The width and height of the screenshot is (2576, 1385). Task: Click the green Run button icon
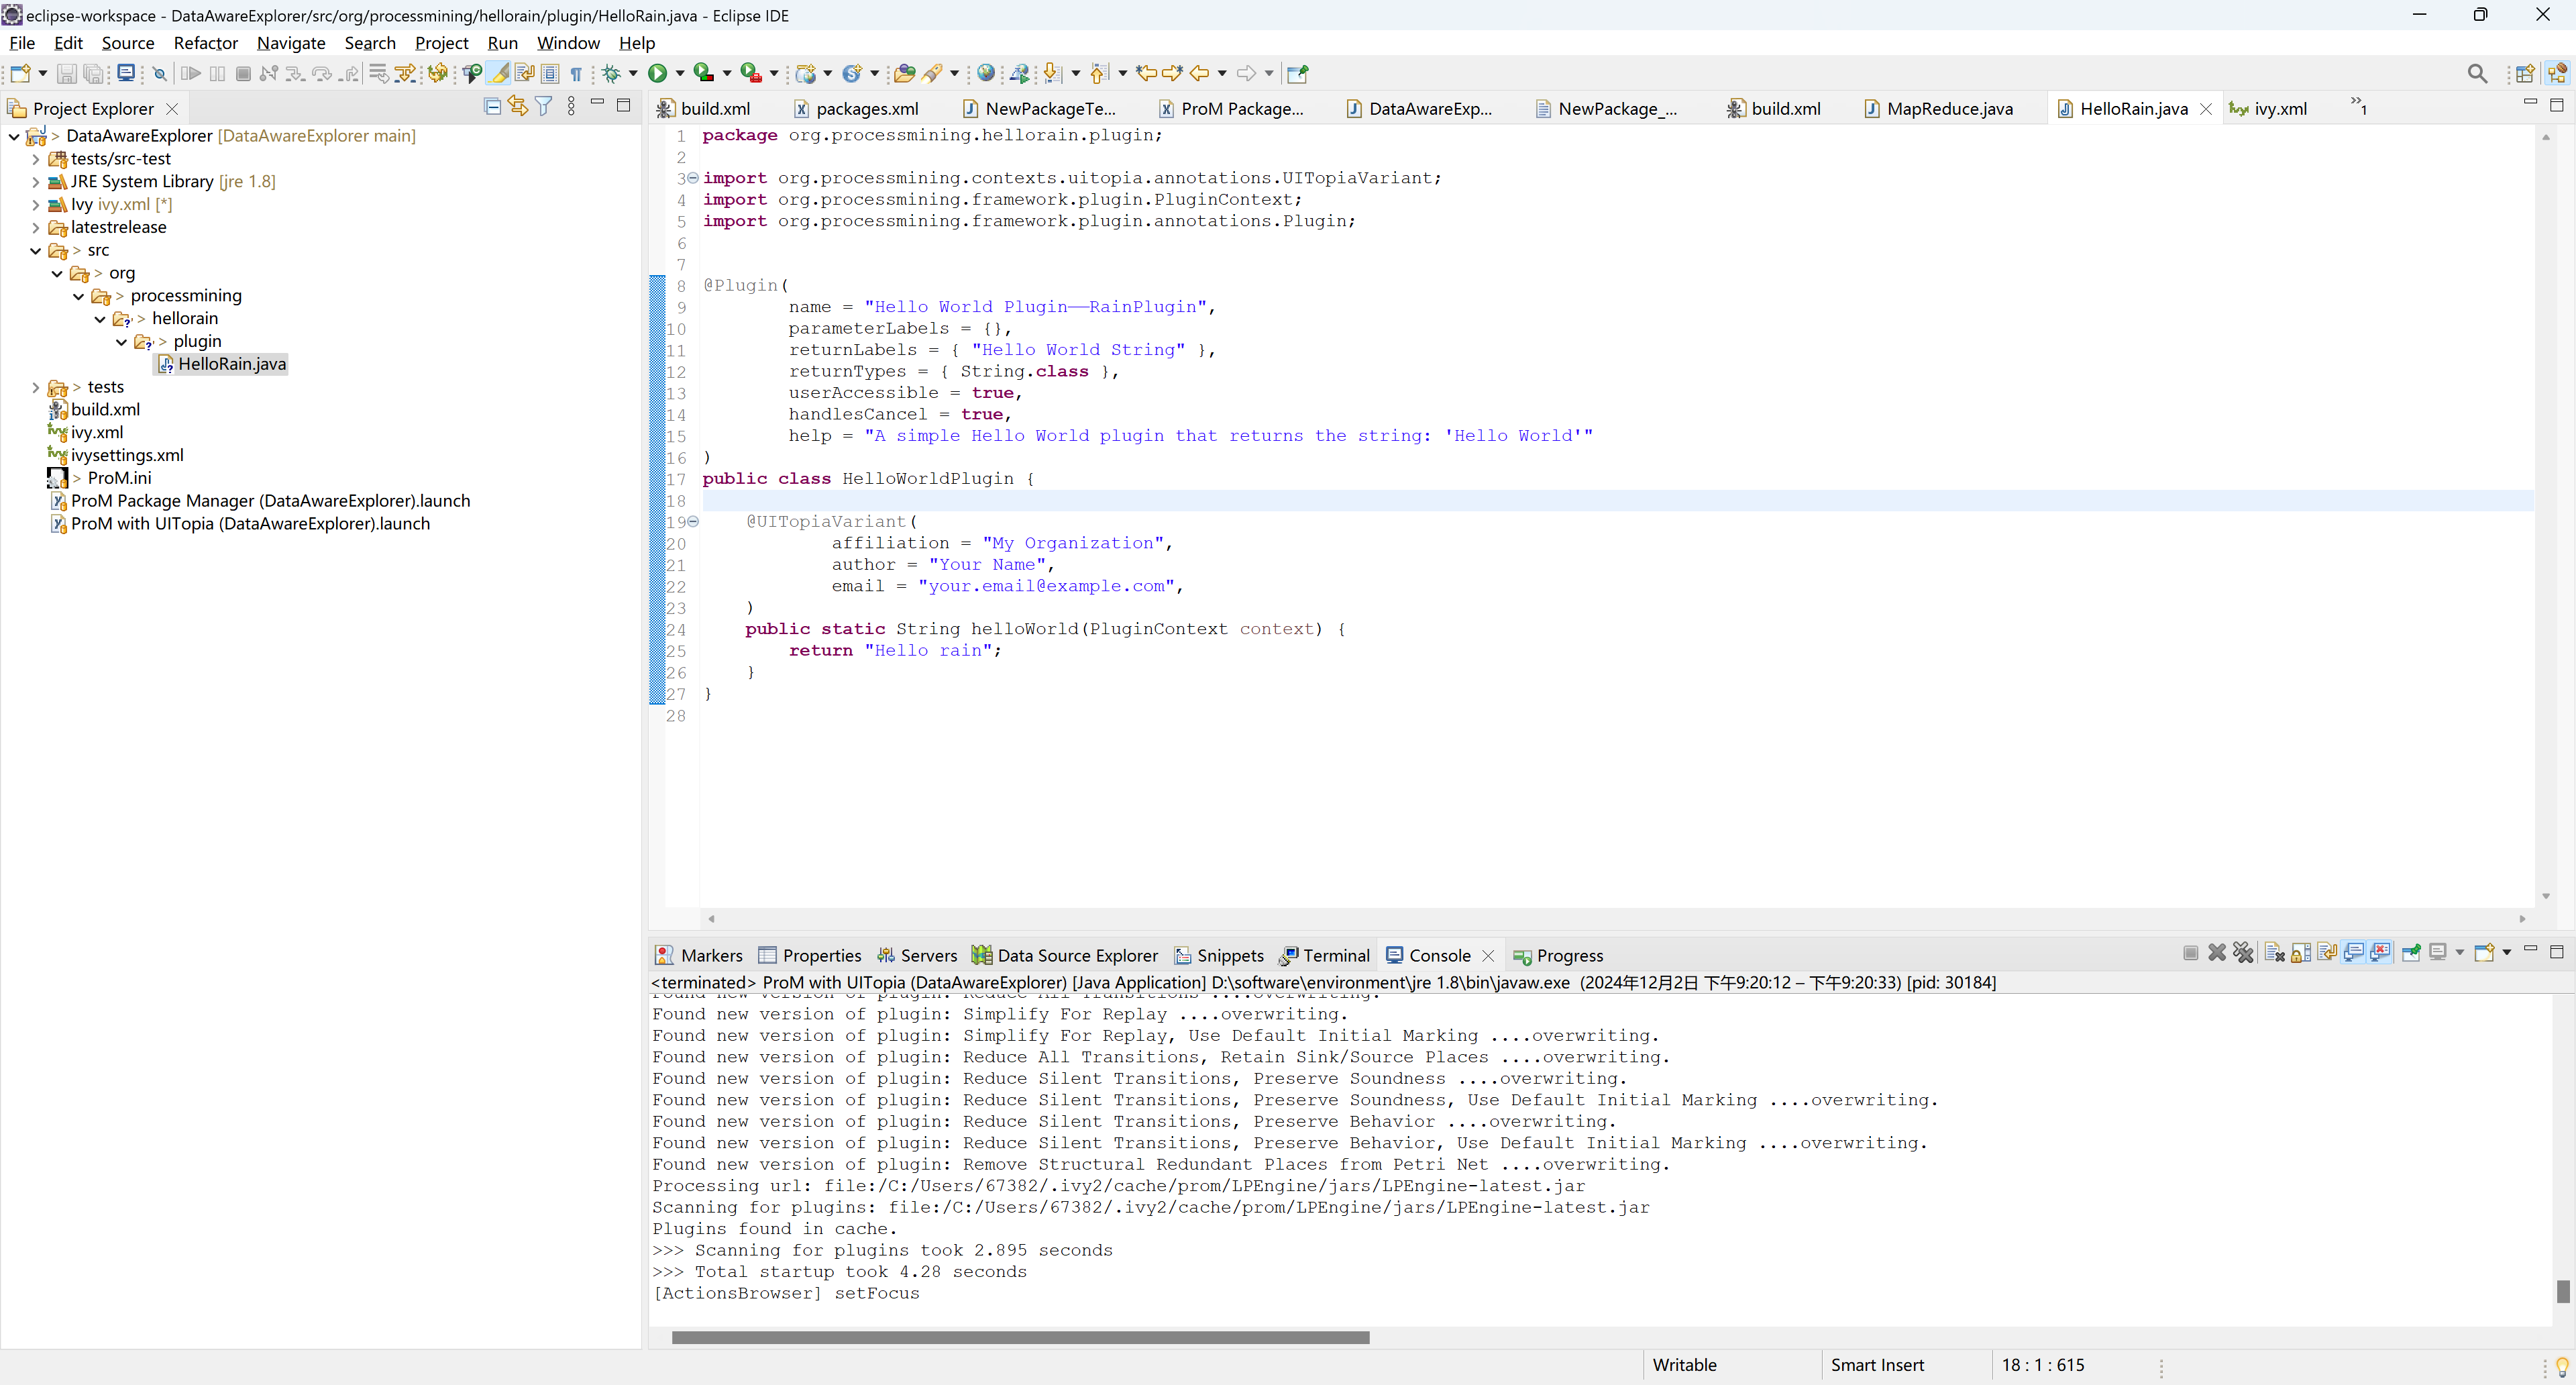[657, 73]
